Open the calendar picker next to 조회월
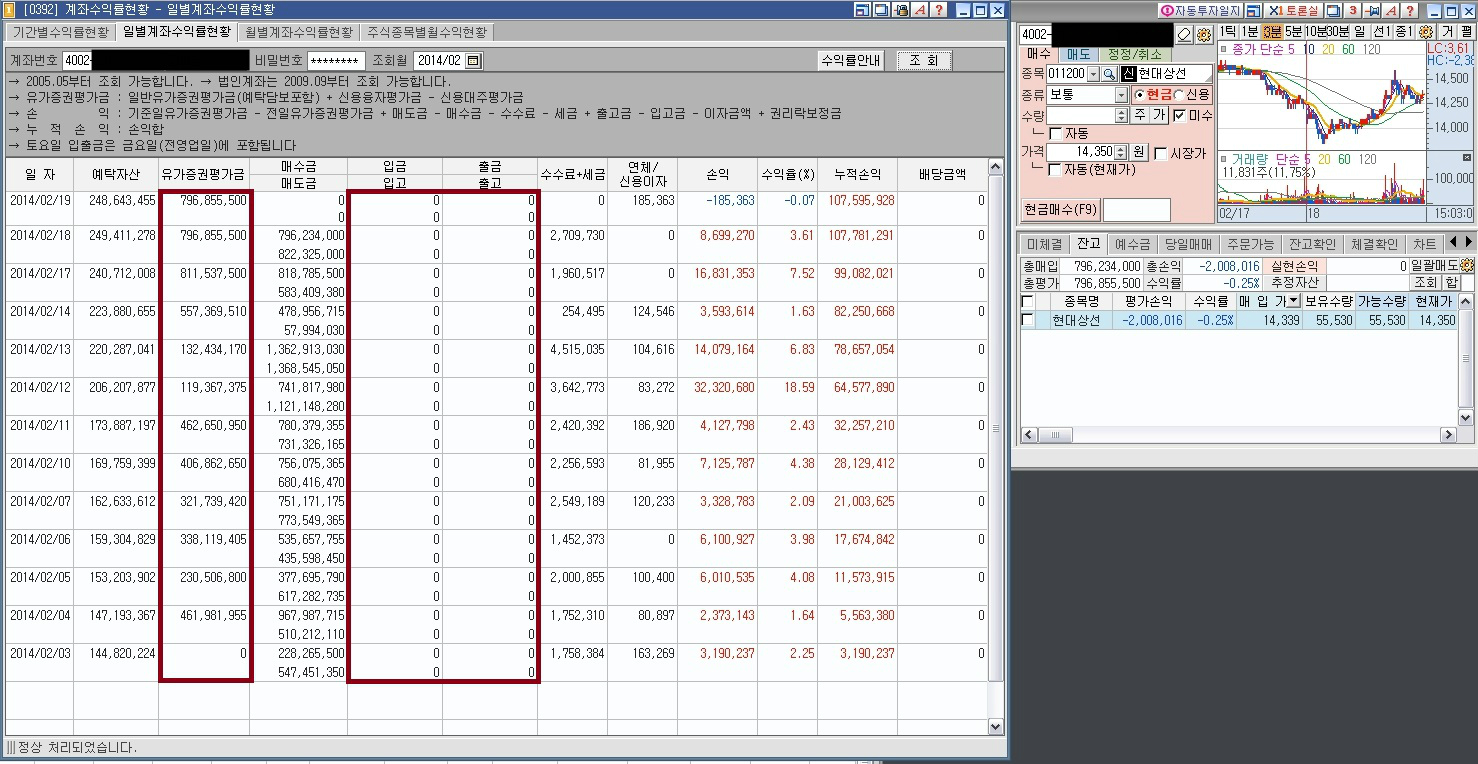This screenshot has width=1478, height=764. [474, 61]
